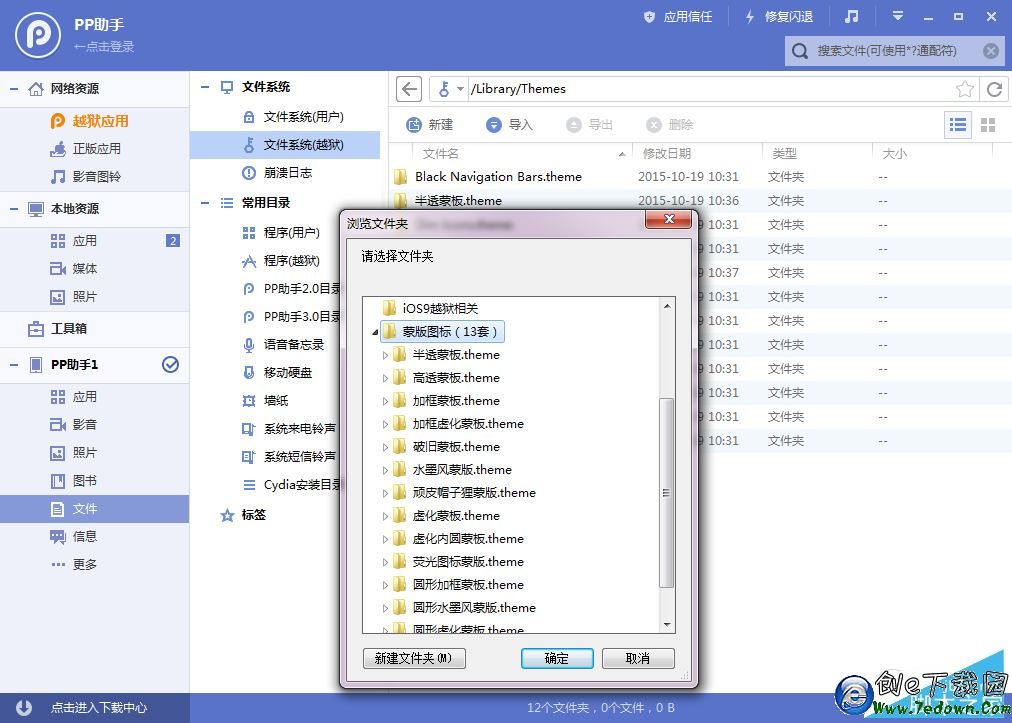Viewport: 1012px width, 723px height.
Task: Click dialog scrollbar down arrow
Action: click(x=667, y=625)
